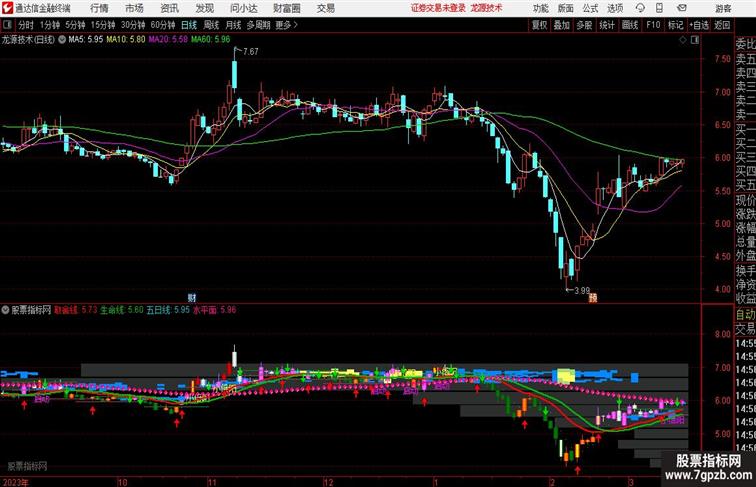The image size is (756, 487).
Task: Toggle the right info panel icon
Action: tap(695, 40)
